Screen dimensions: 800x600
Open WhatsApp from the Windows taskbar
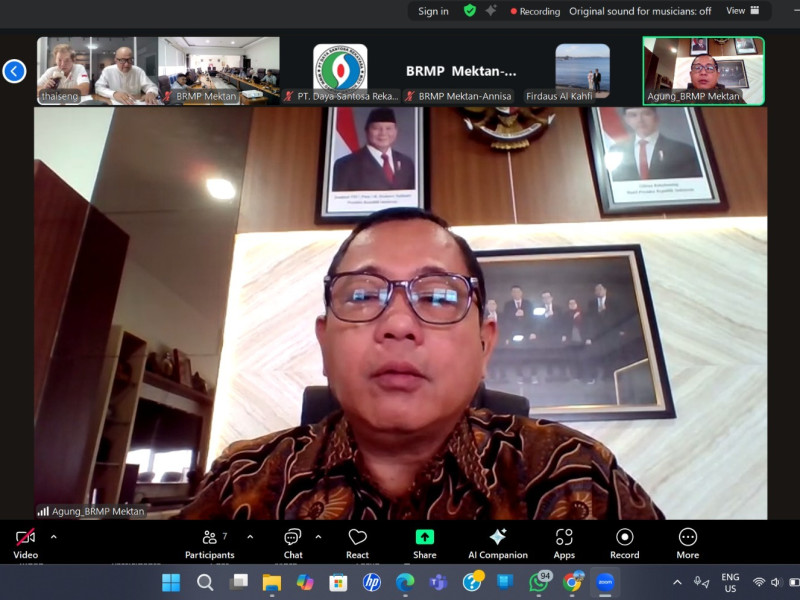(539, 582)
